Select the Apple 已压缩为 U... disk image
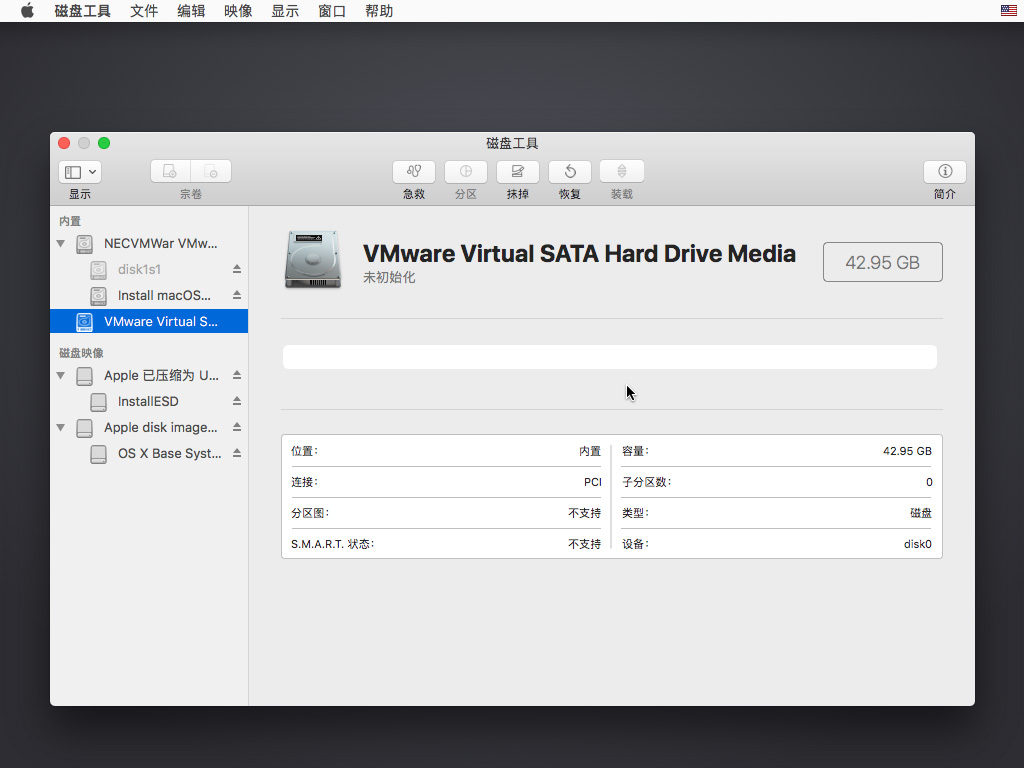 pyautogui.click(x=149, y=376)
